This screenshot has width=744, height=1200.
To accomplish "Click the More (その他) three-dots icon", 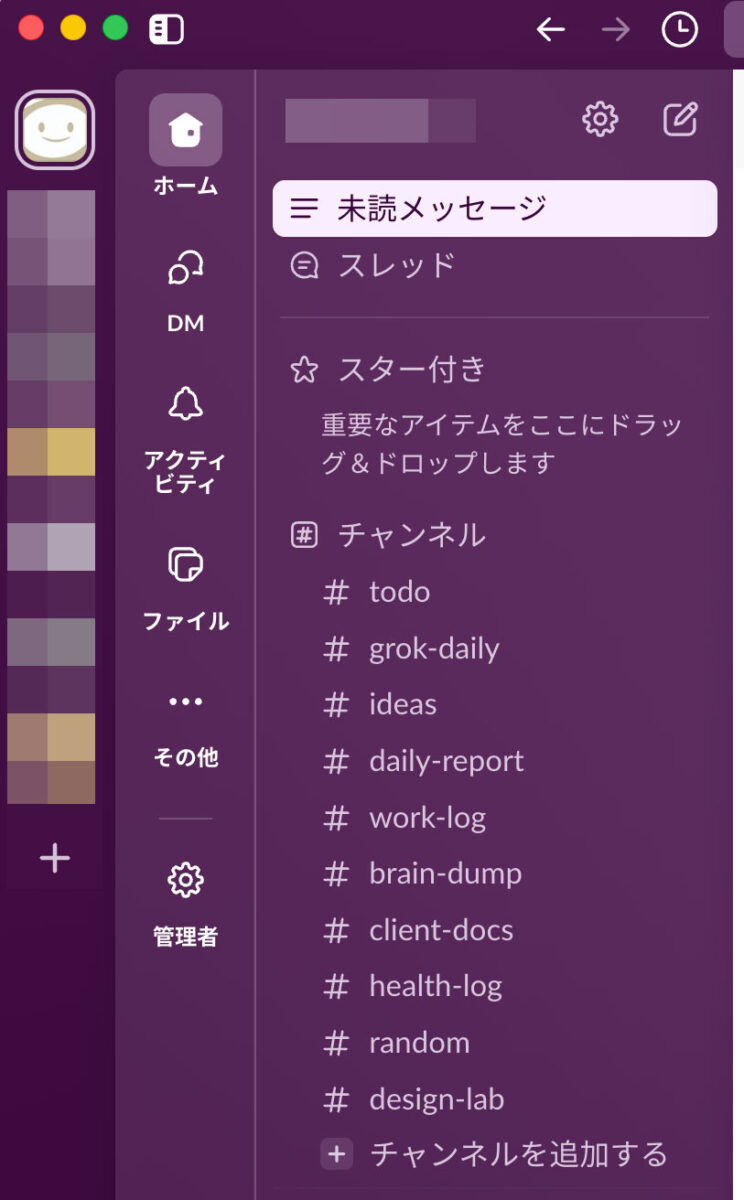I will 185,702.
